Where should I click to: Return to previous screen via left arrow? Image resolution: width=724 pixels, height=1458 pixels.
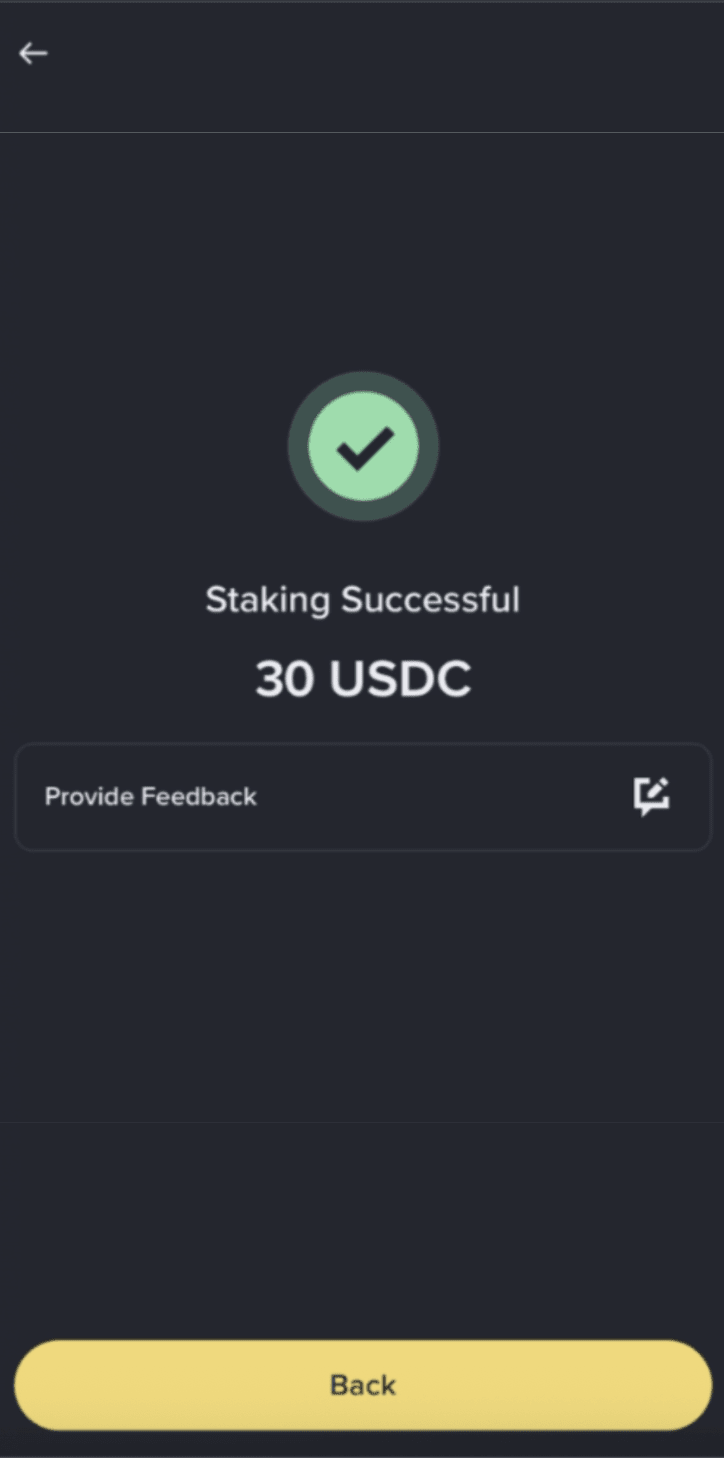pyautogui.click(x=33, y=53)
